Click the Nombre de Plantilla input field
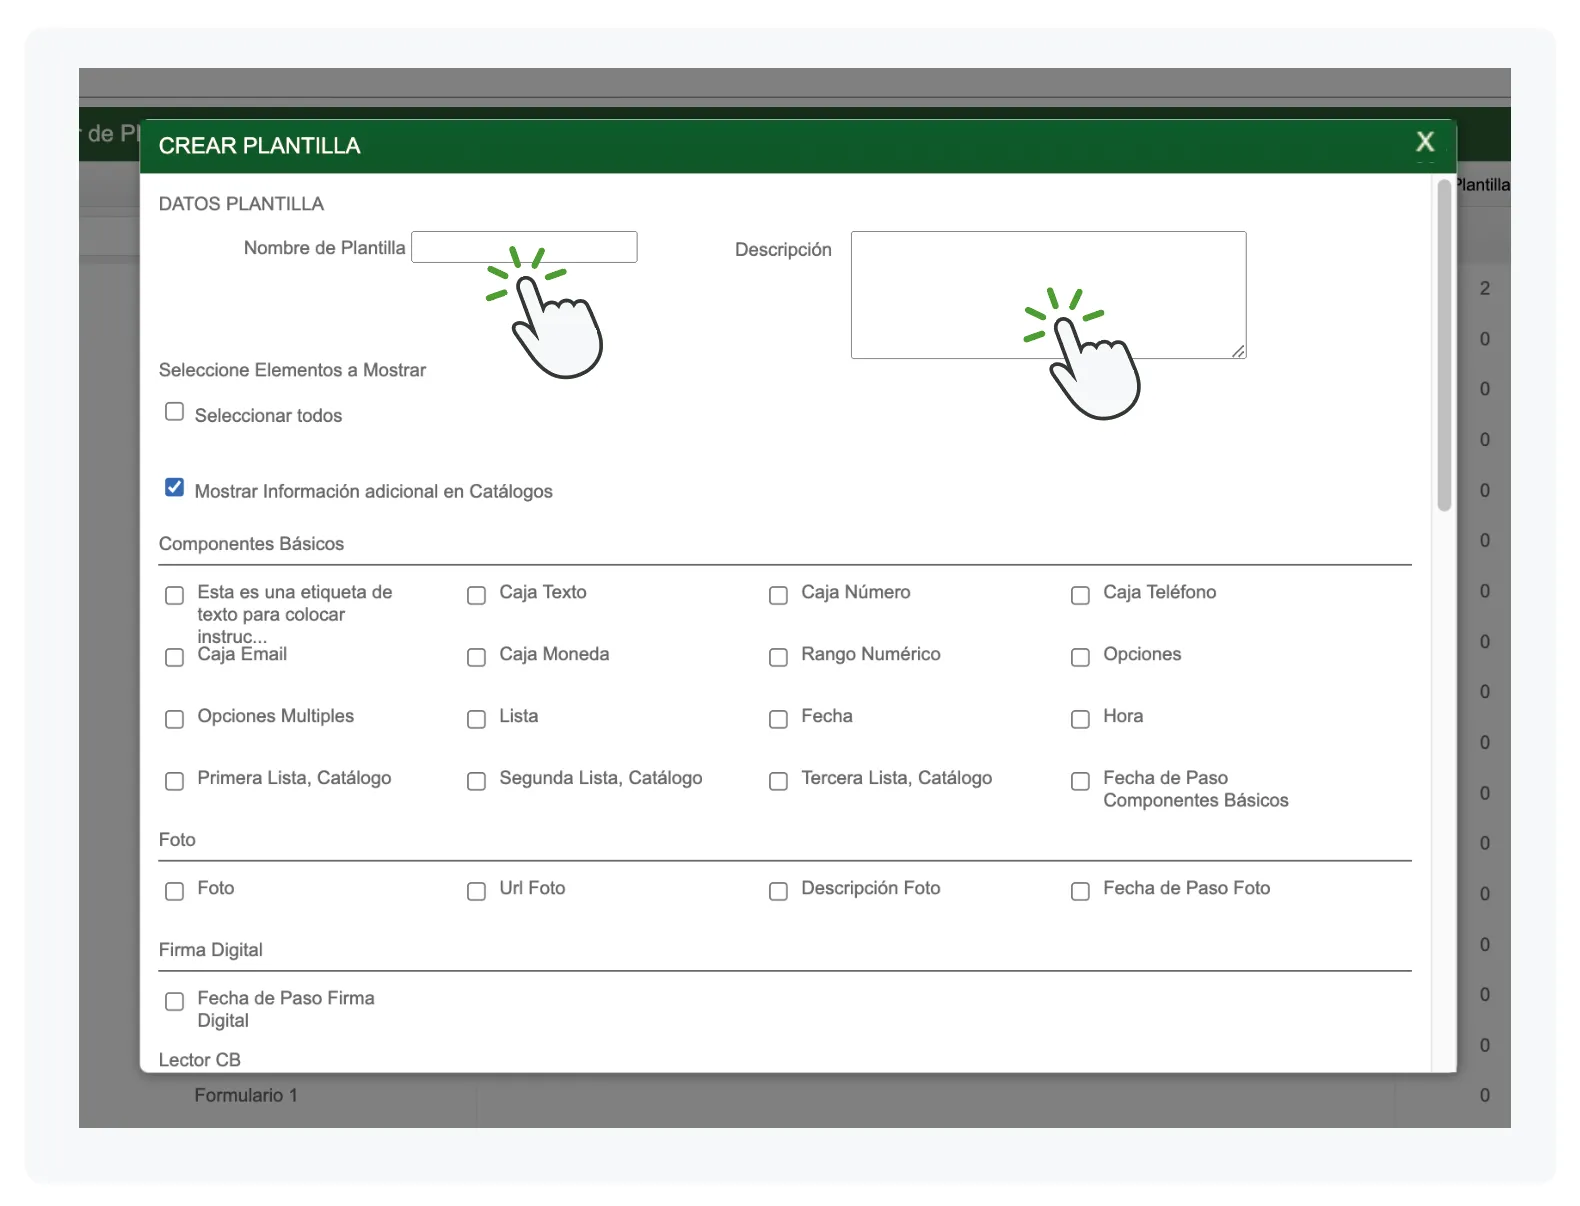The image size is (1580, 1206). [x=524, y=247]
